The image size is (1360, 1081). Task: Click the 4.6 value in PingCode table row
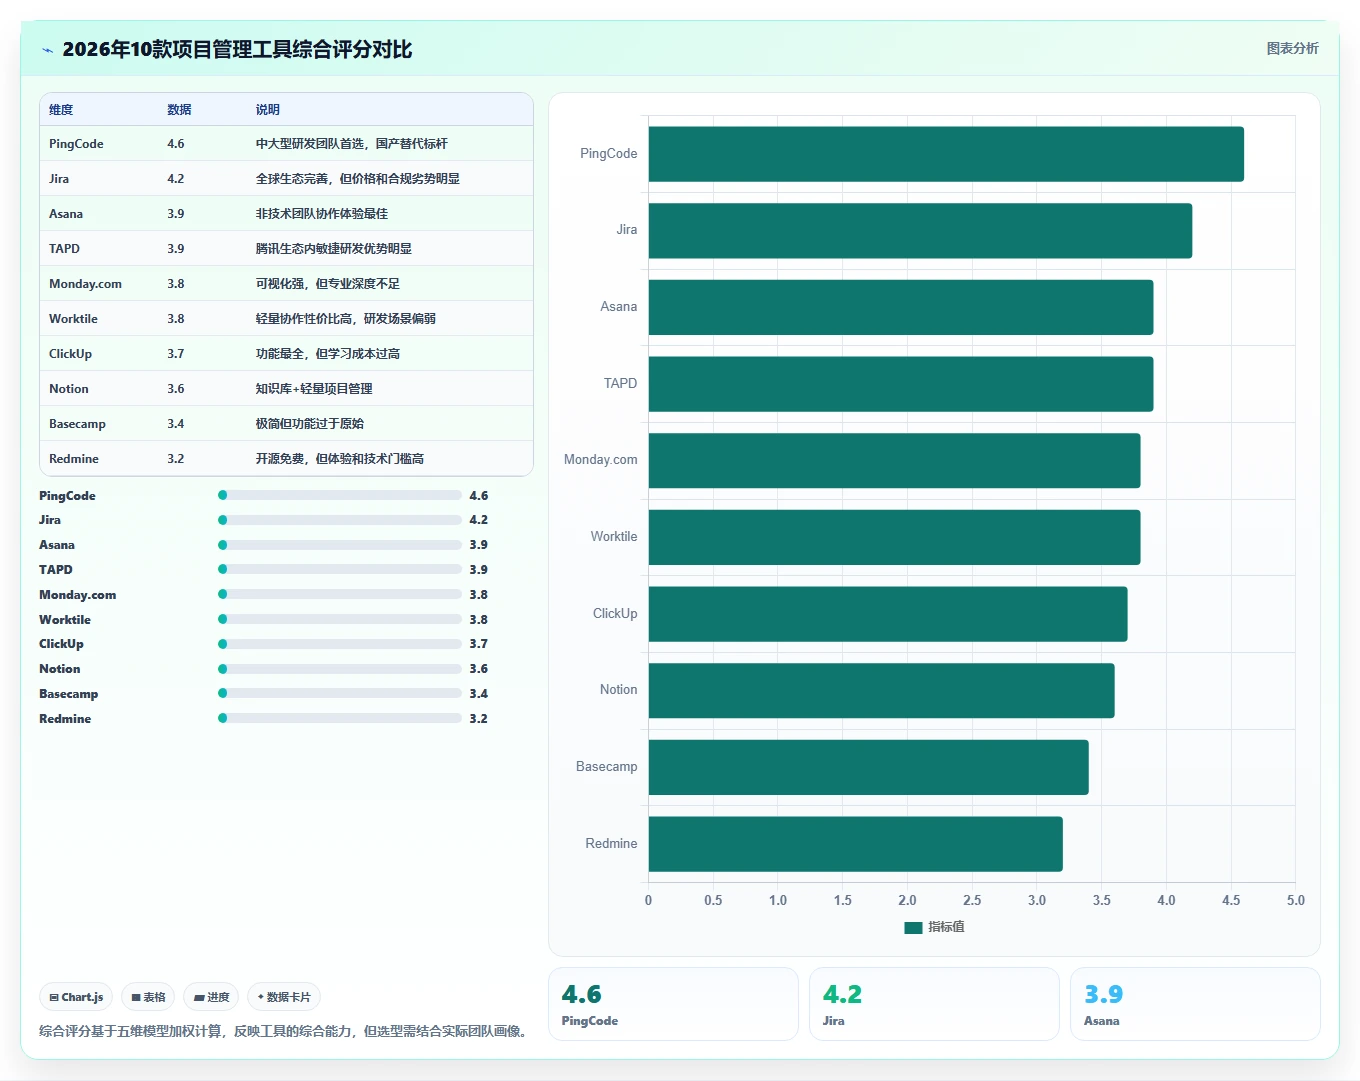pyautogui.click(x=176, y=144)
